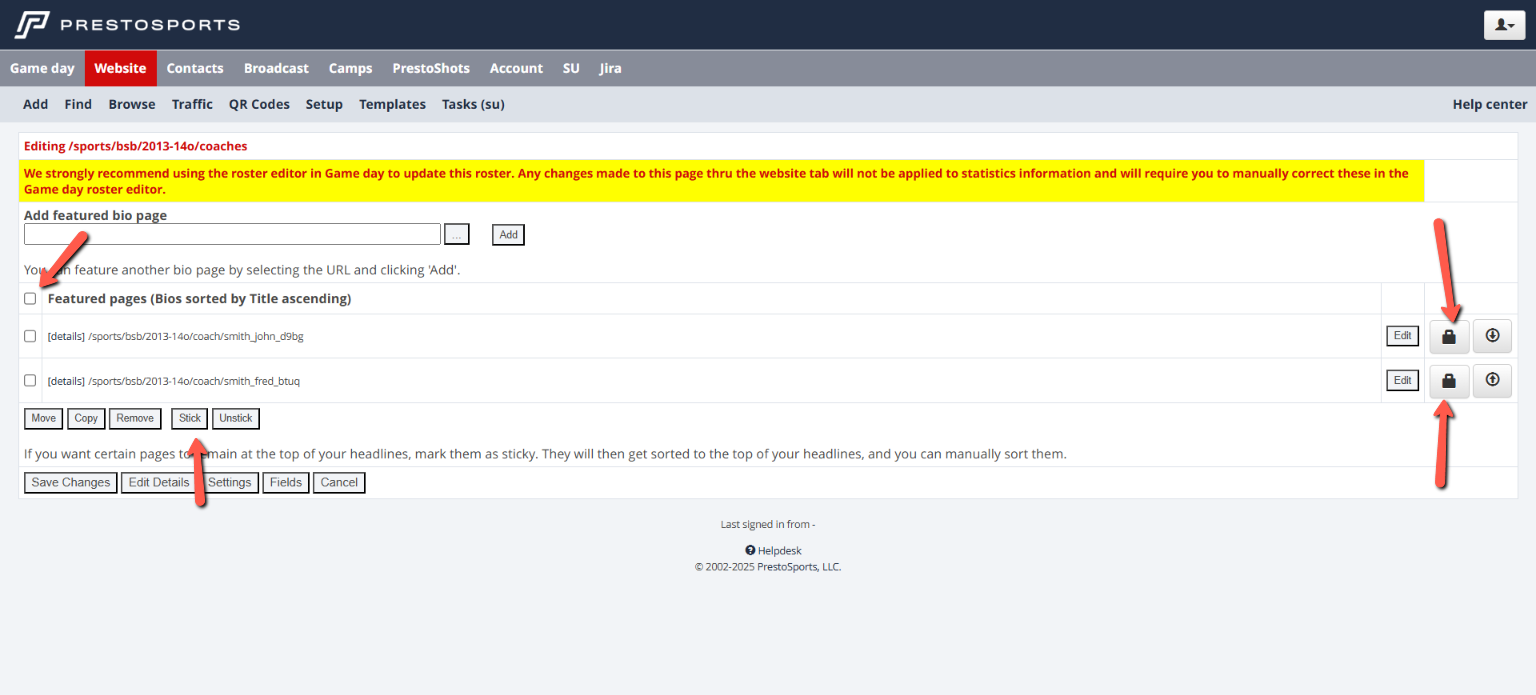Click the Helpdesk question mark icon

(x=750, y=551)
